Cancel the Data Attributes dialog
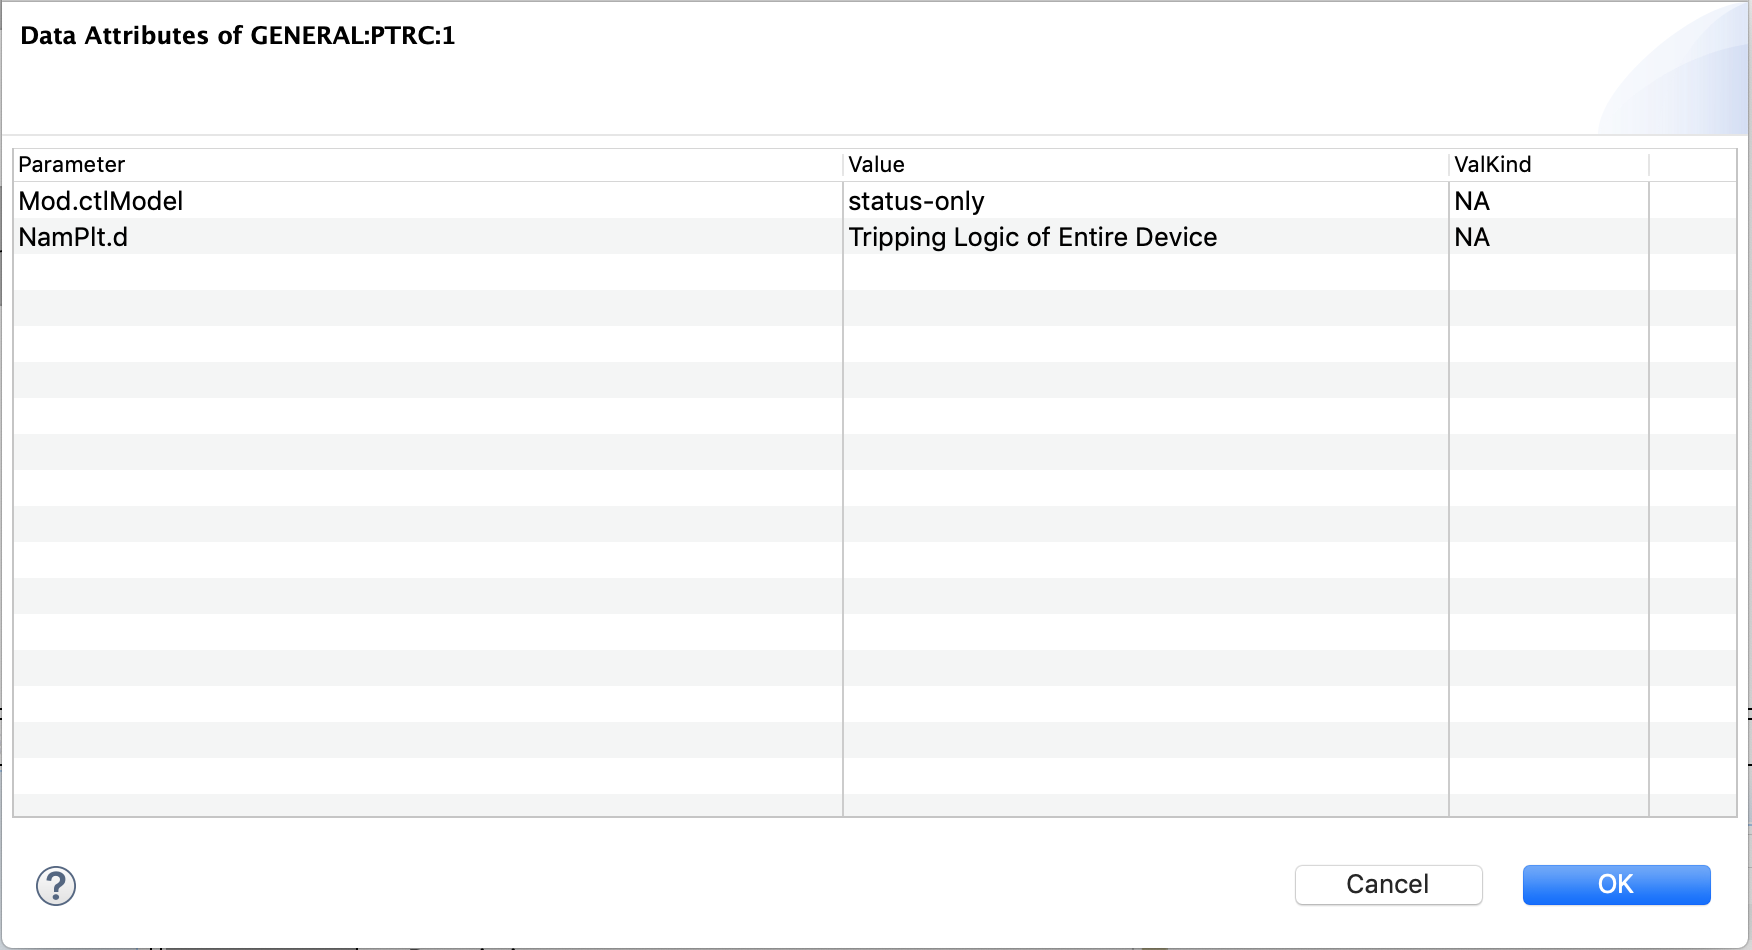The height and width of the screenshot is (950, 1752). pyautogui.click(x=1388, y=885)
